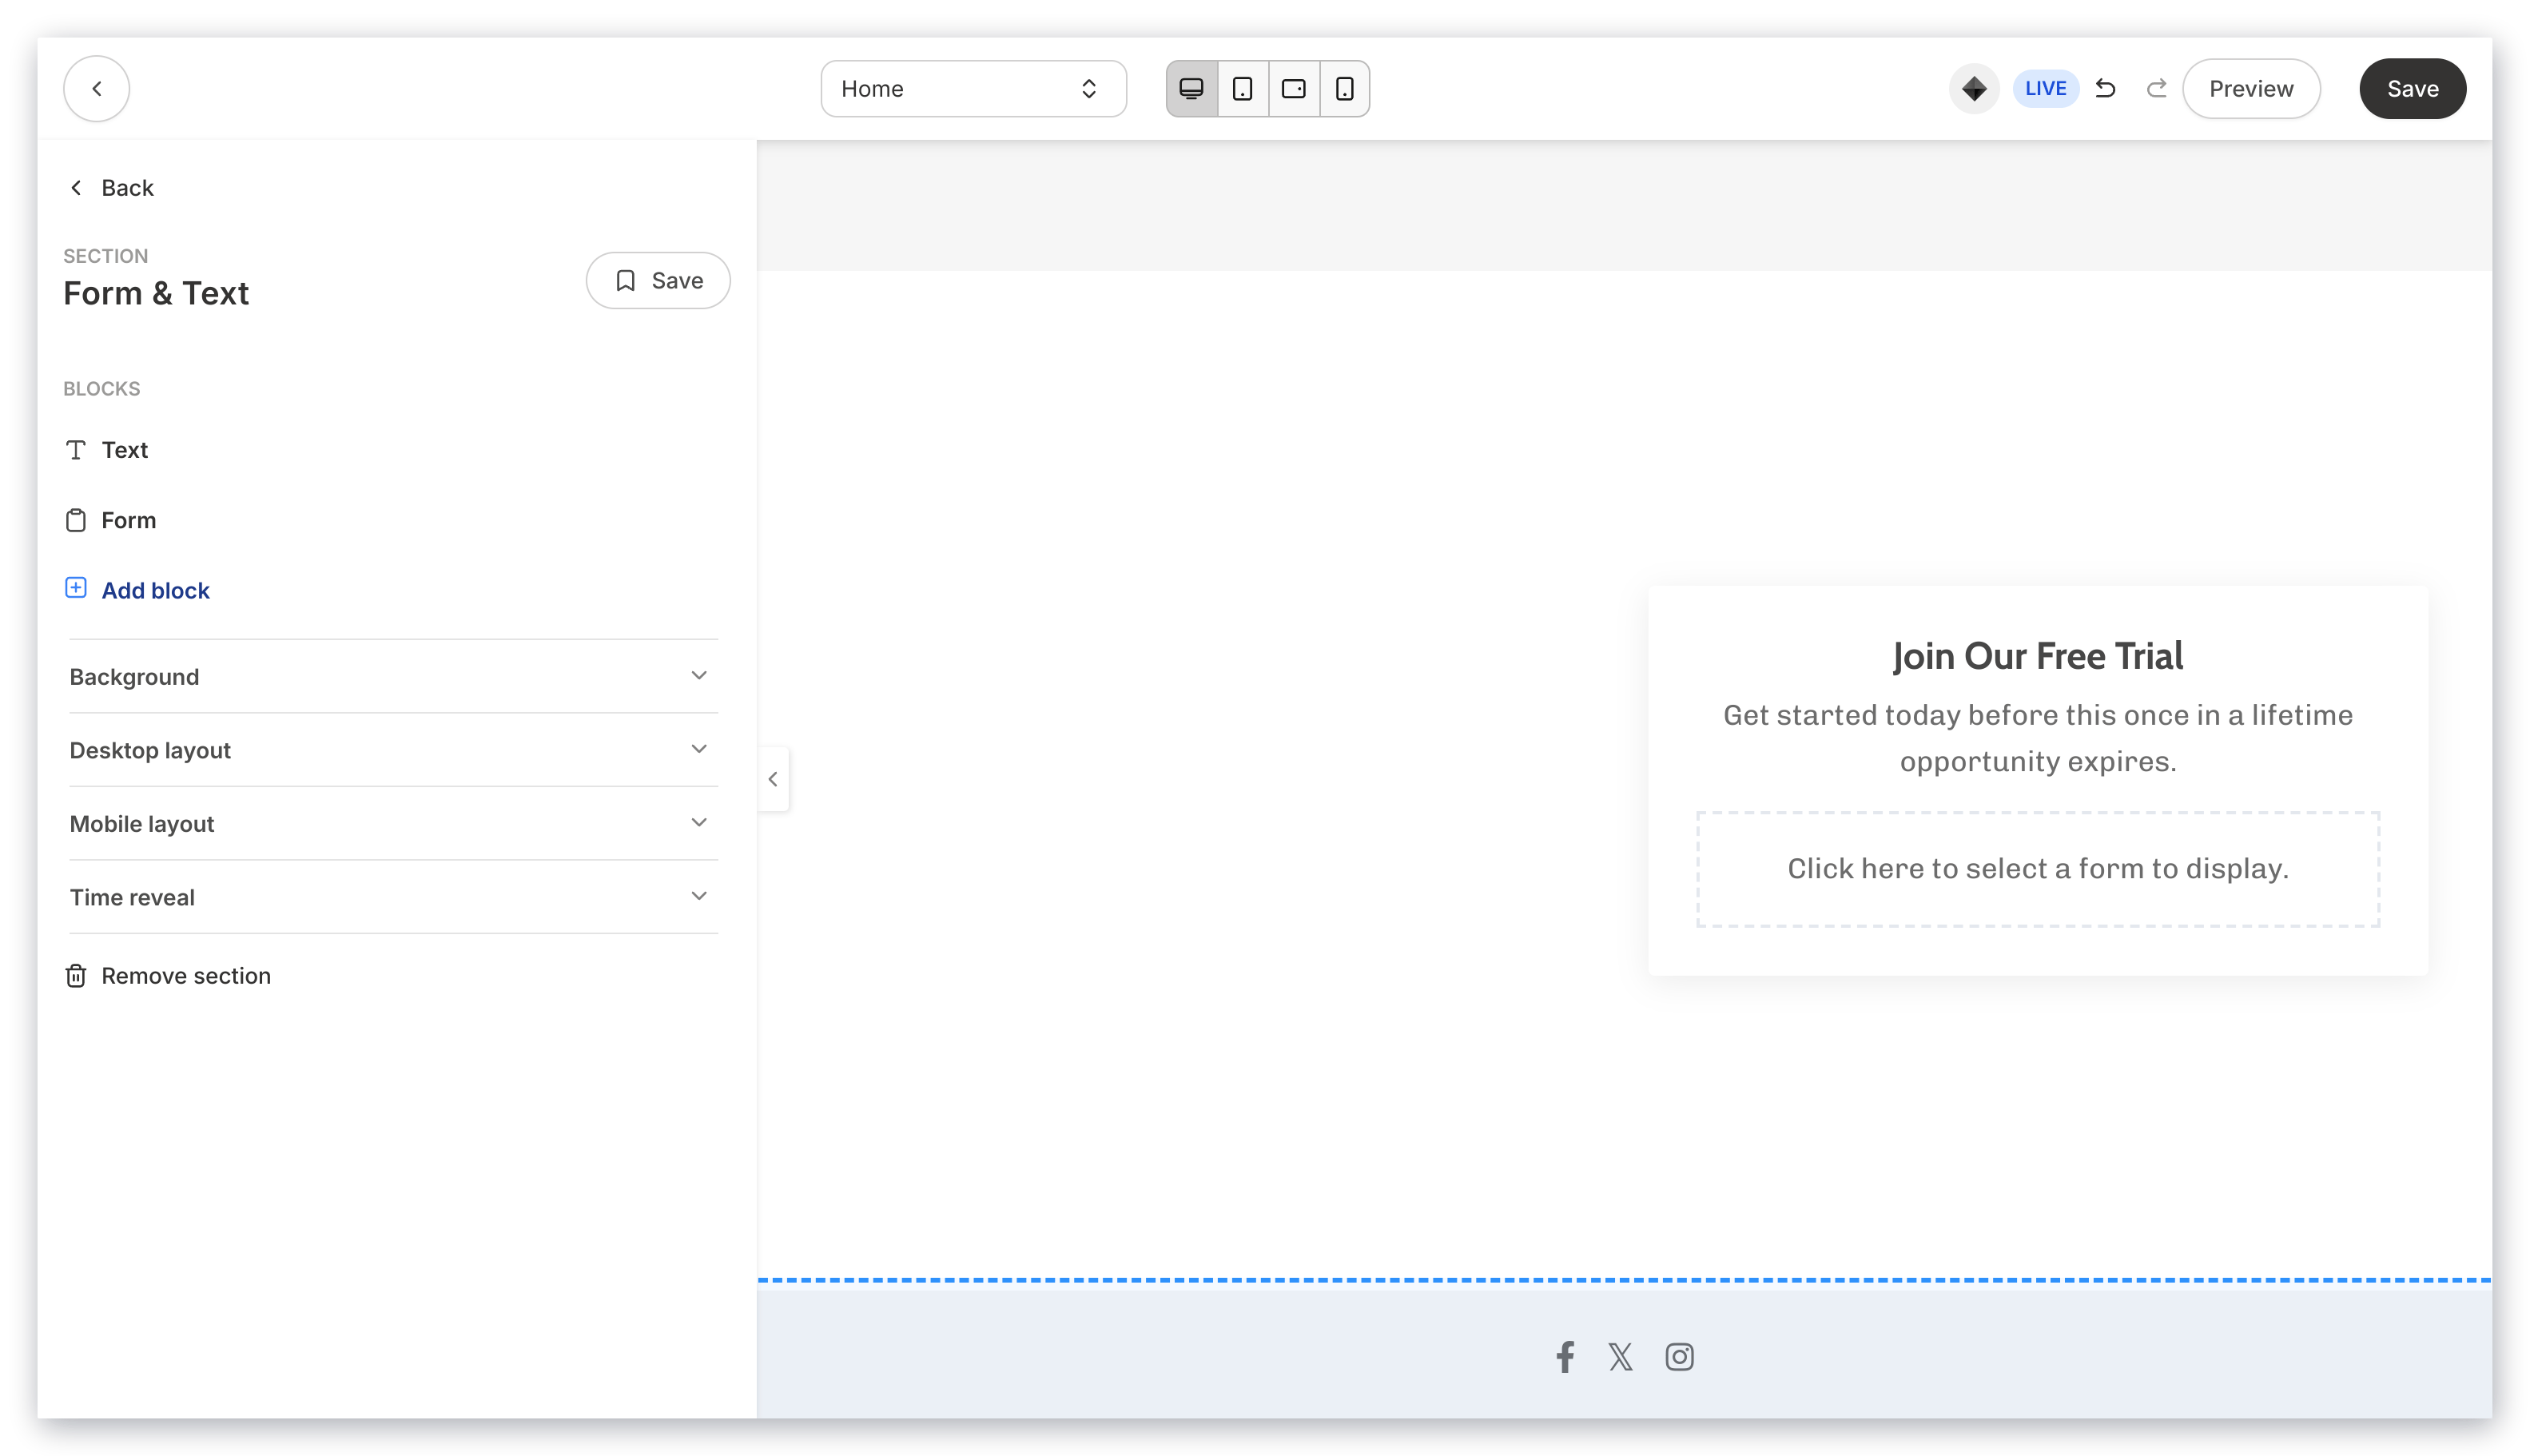Click Remove section
This screenshot has width=2530, height=1456.
click(x=168, y=975)
